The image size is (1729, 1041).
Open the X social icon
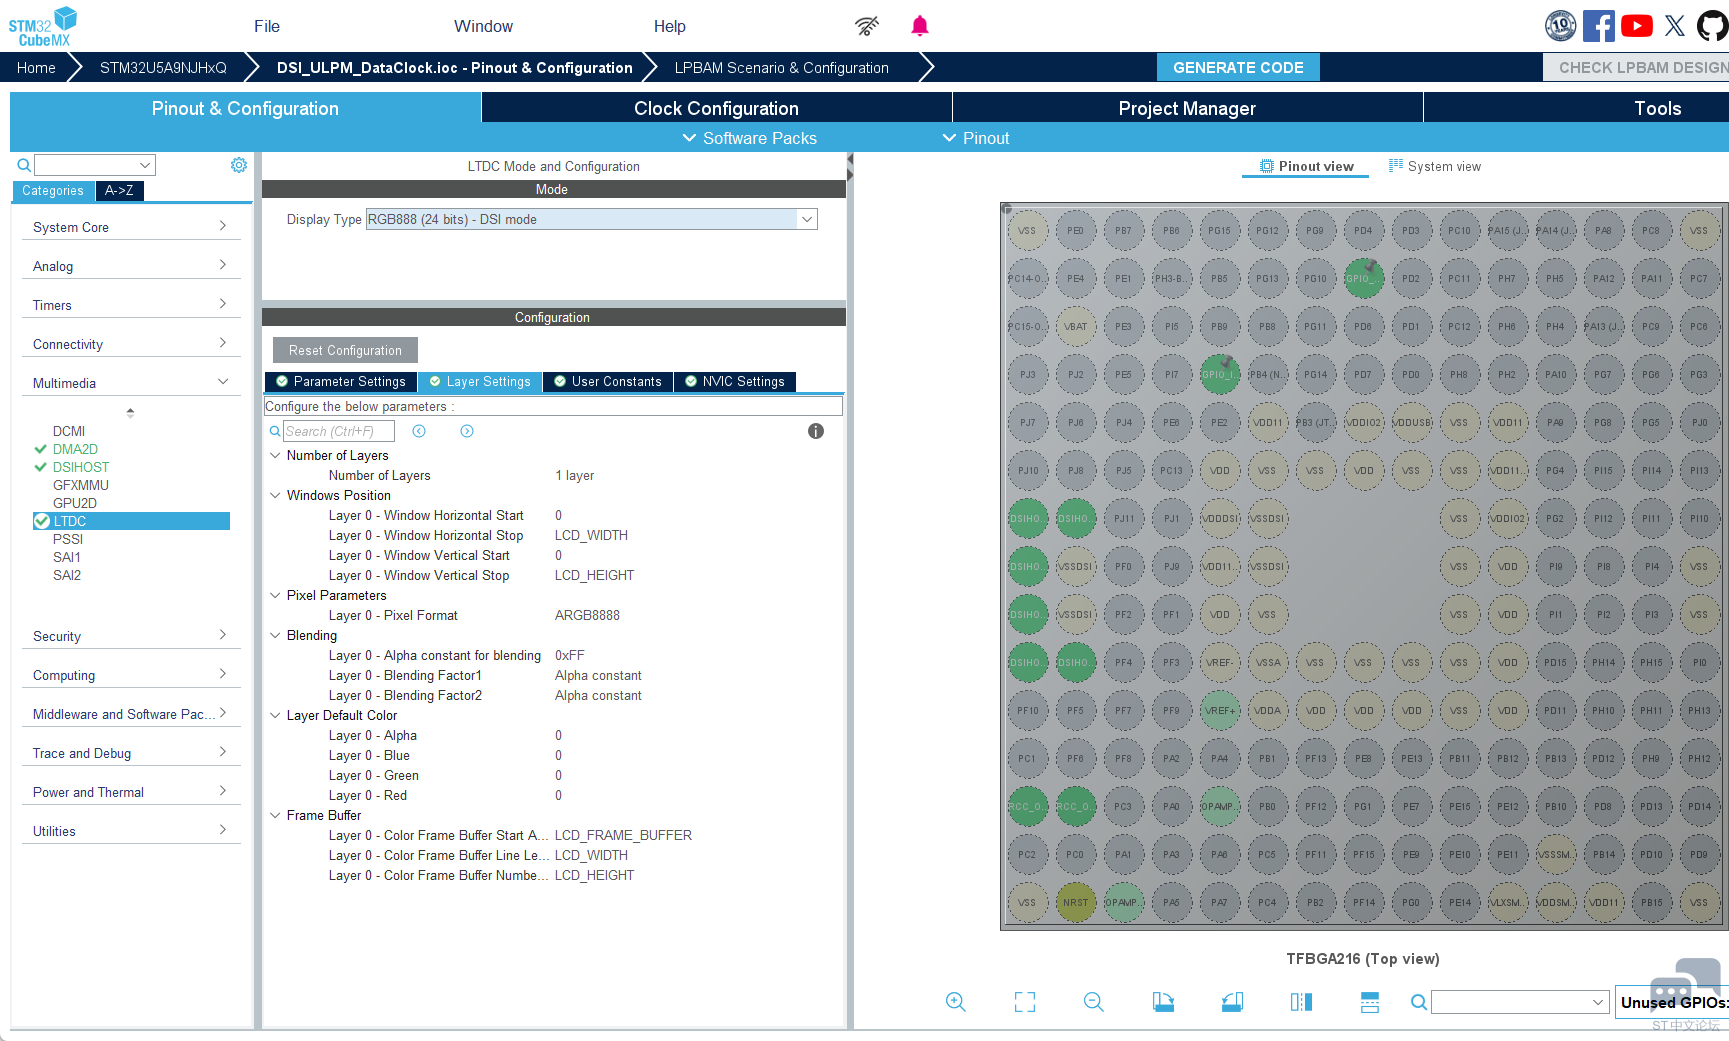[1675, 26]
